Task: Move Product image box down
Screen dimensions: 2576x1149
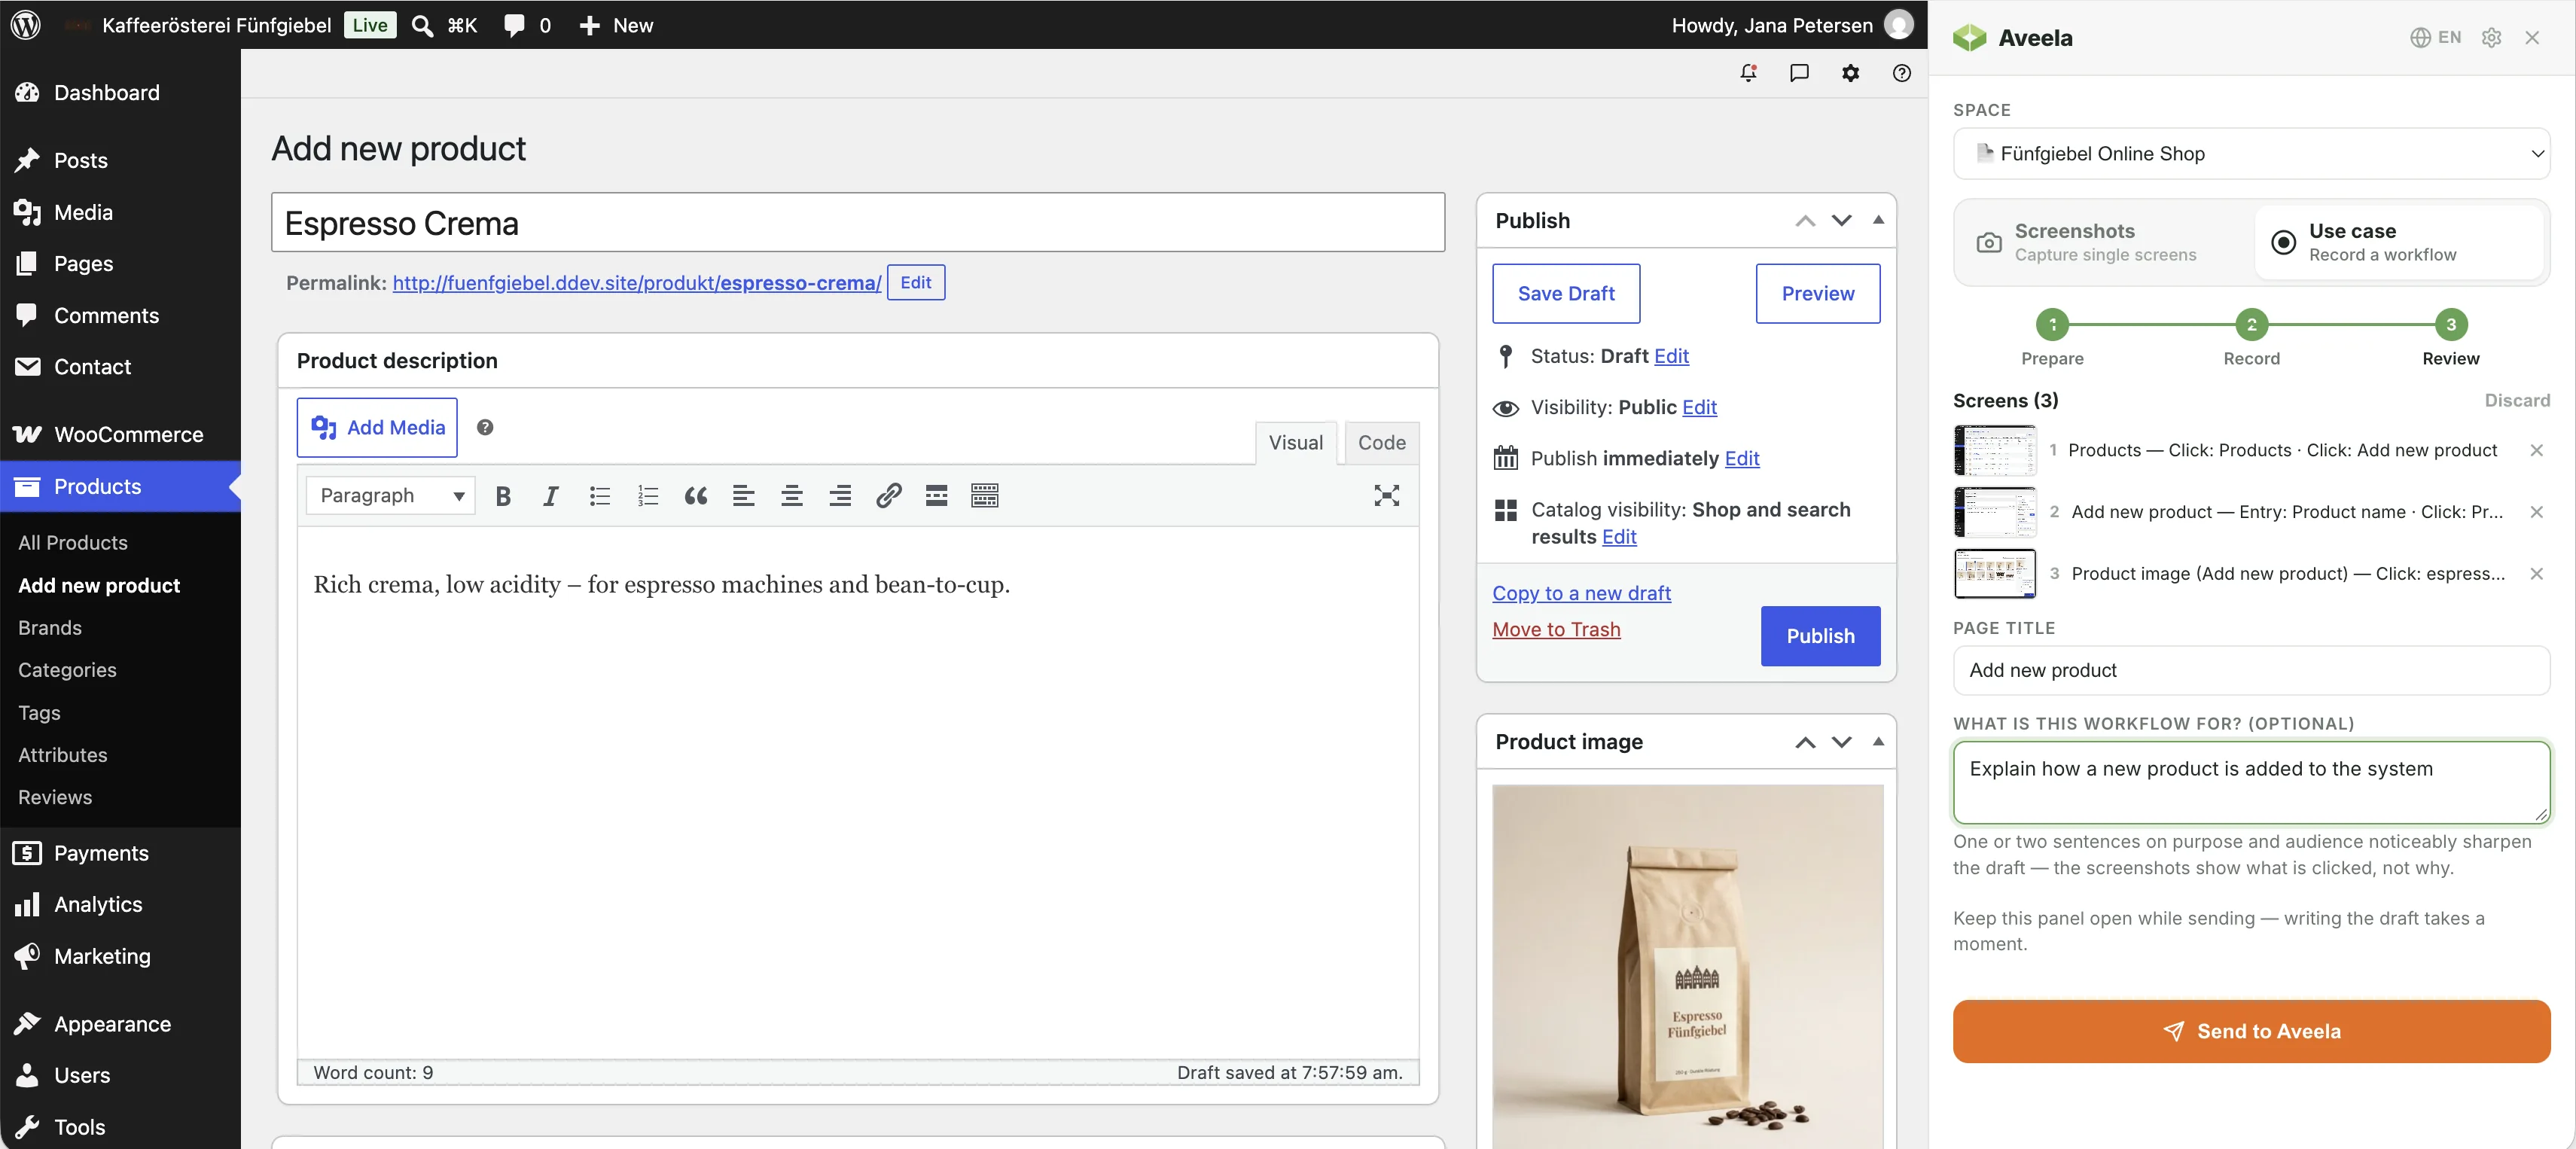Action: click(1842, 742)
